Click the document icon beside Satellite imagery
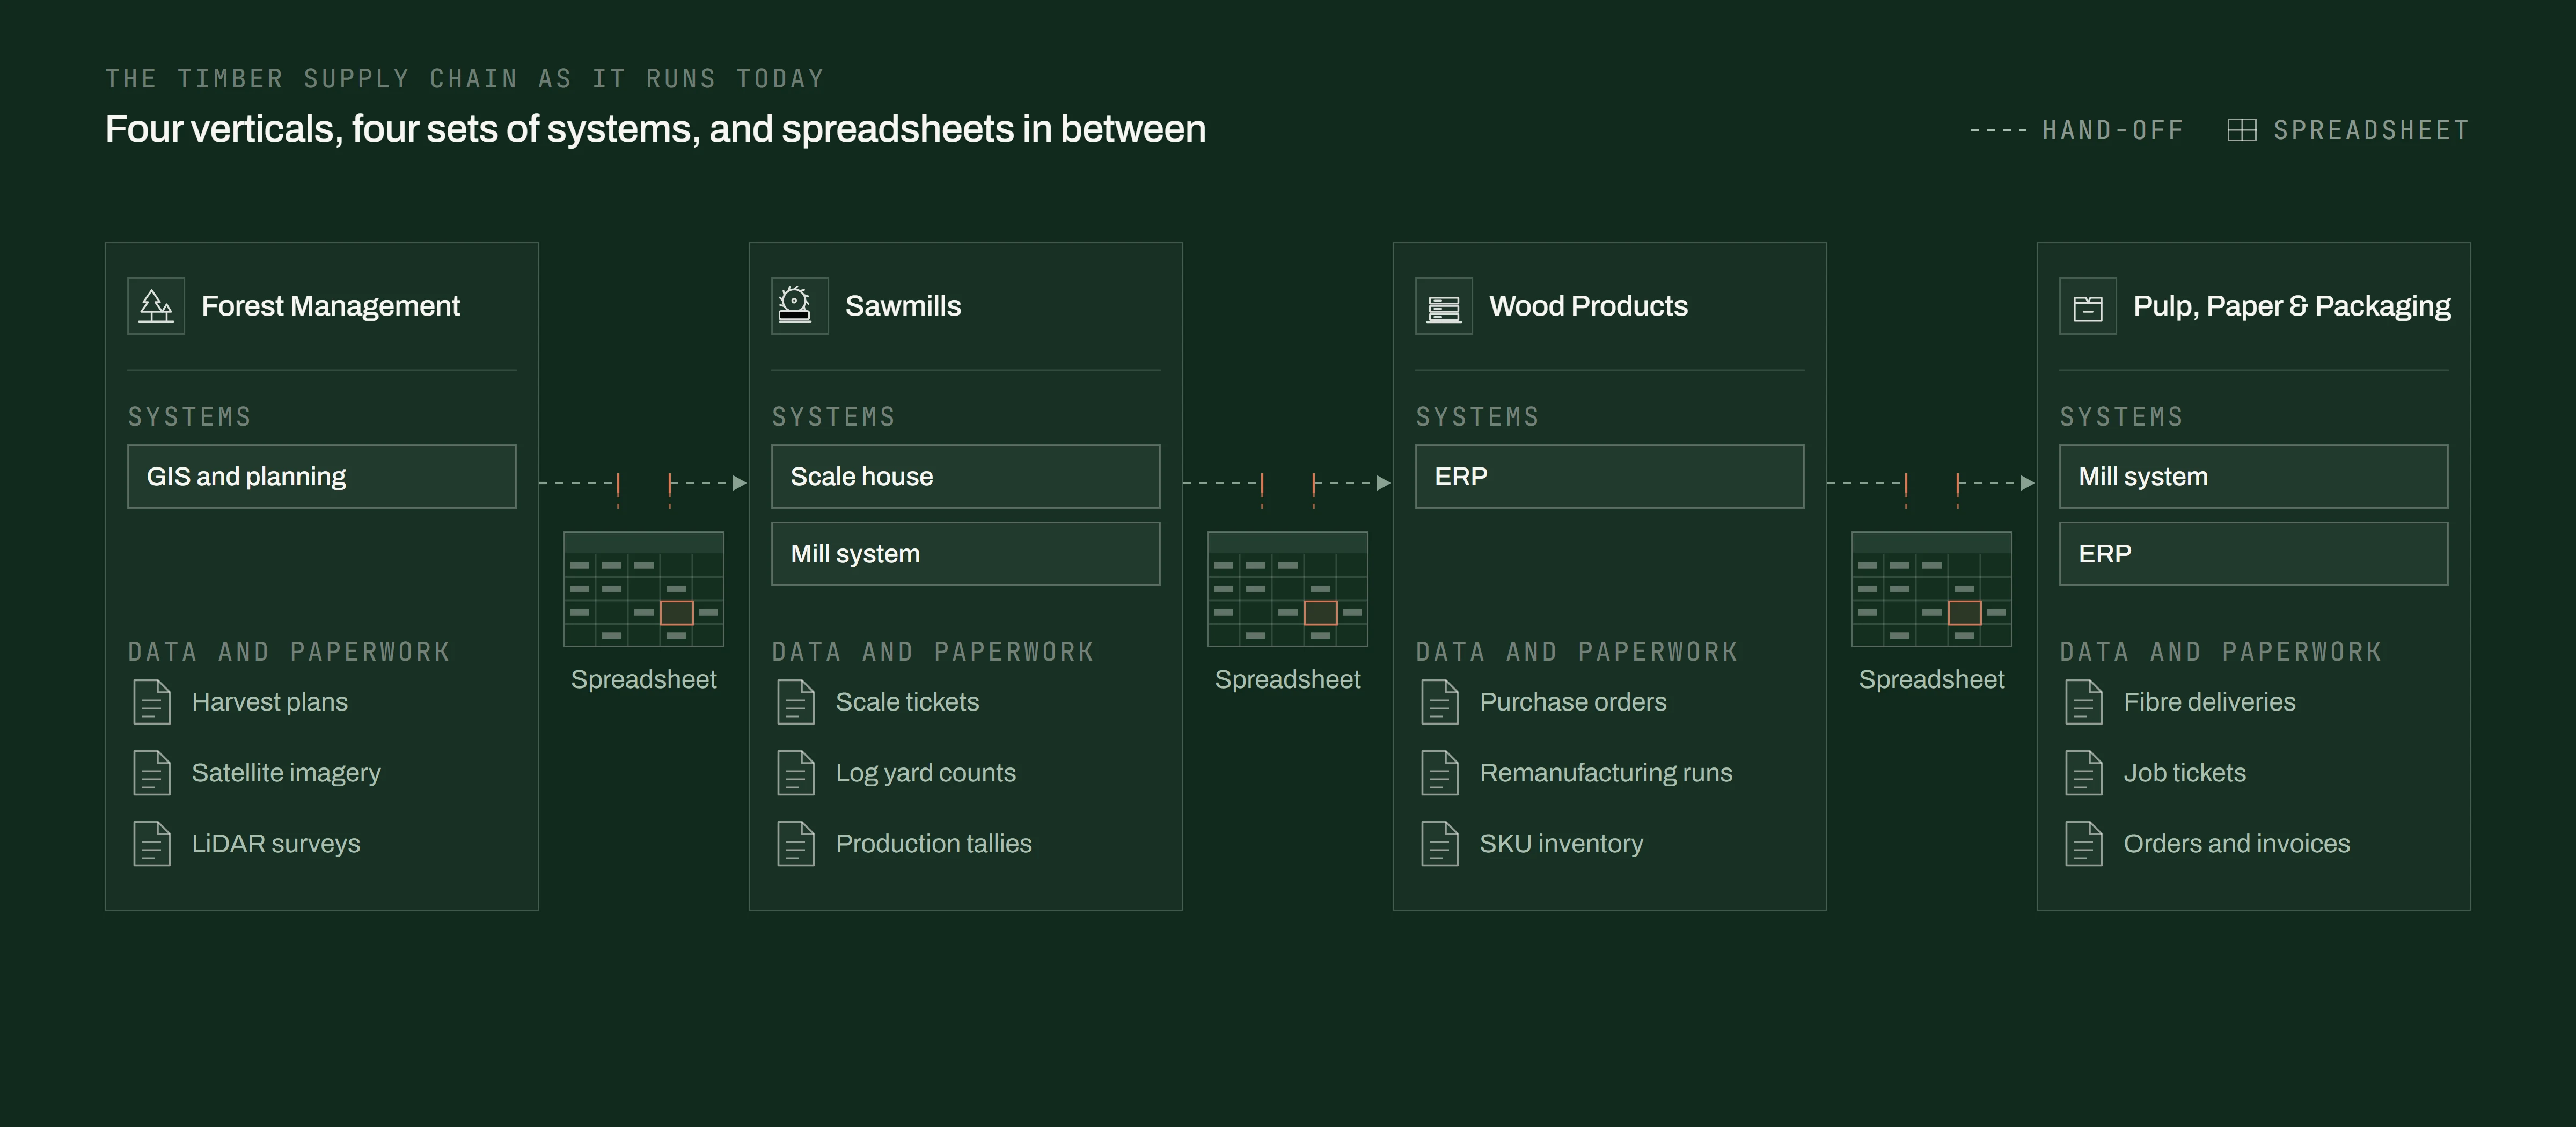Image resolution: width=2576 pixels, height=1127 pixels. [152, 773]
